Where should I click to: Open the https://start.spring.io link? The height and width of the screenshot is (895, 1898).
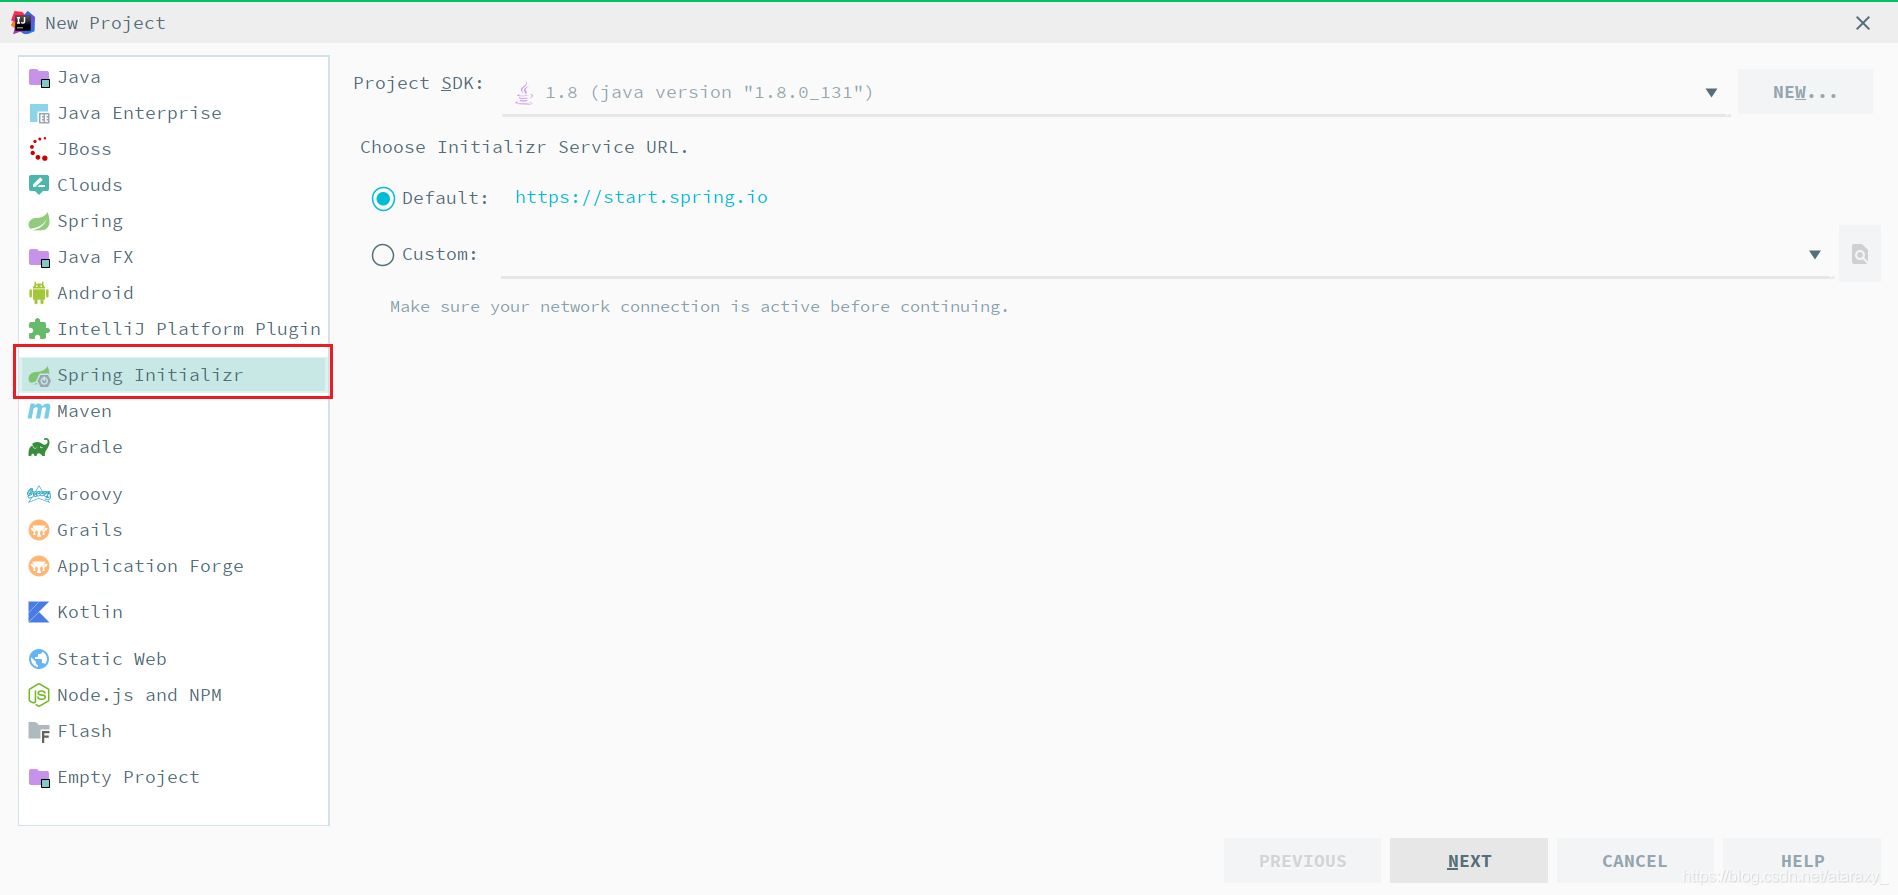click(x=641, y=197)
